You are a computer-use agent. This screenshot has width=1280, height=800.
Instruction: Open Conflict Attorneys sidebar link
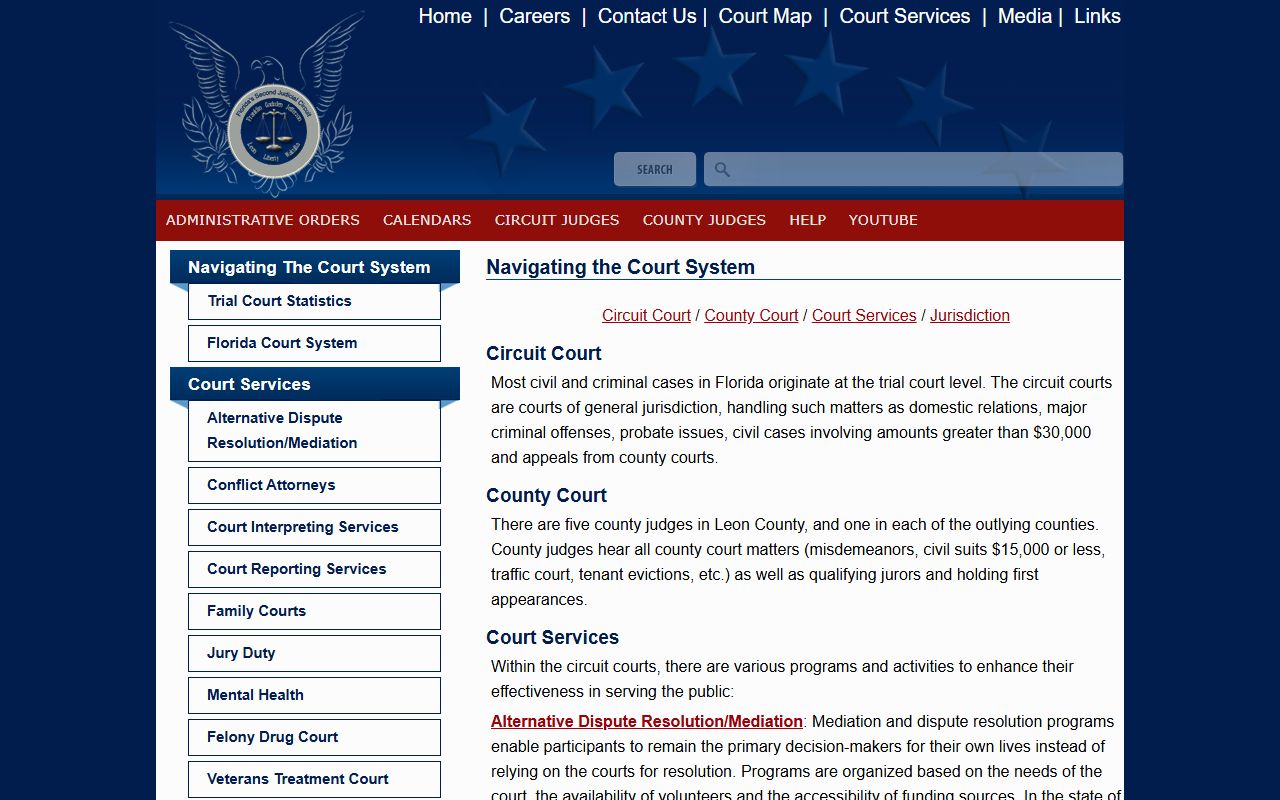[x=314, y=485]
